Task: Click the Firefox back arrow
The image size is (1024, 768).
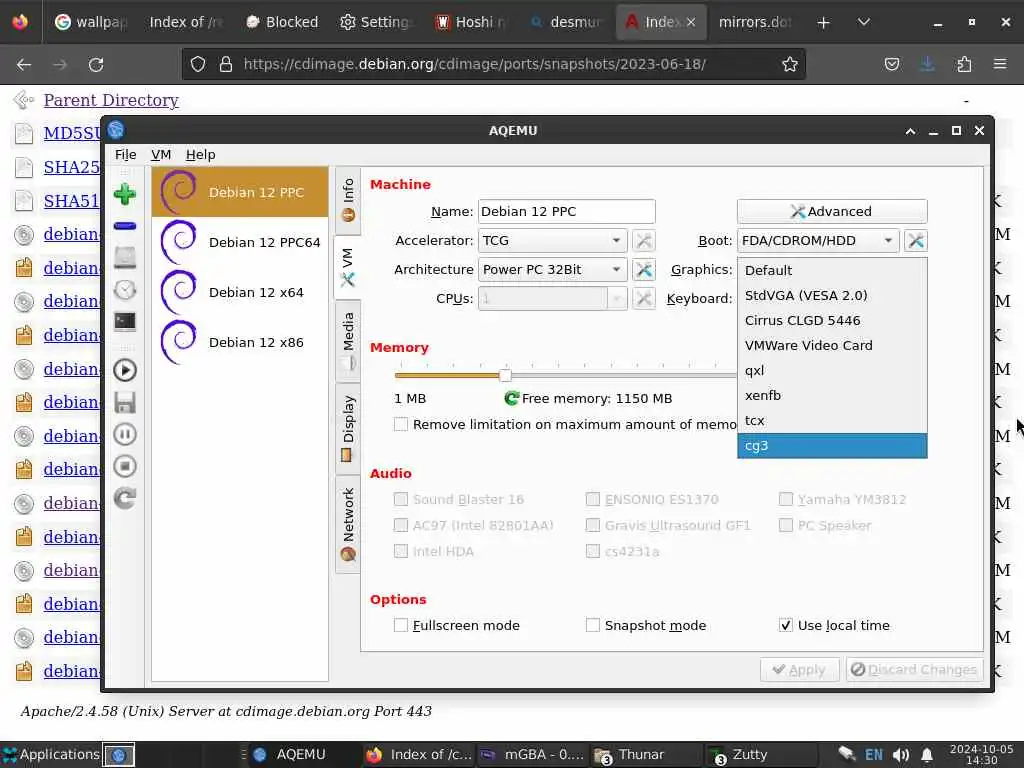Action: click(24, 64)
